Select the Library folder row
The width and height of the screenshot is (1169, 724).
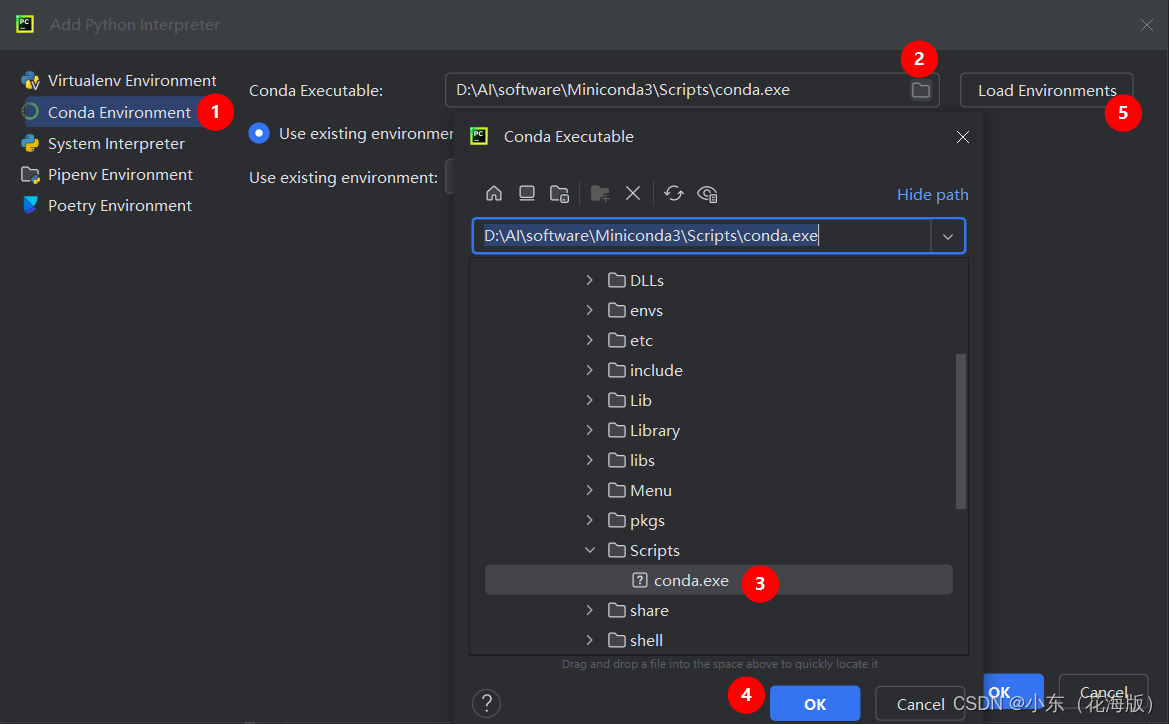pos(718,430)
